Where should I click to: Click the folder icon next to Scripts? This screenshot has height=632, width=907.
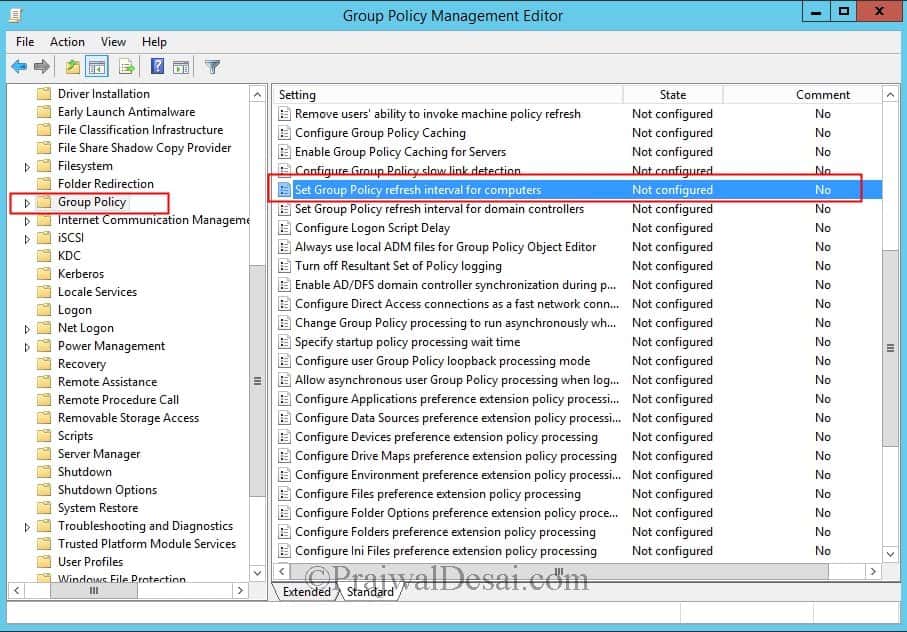pos(44,436)
